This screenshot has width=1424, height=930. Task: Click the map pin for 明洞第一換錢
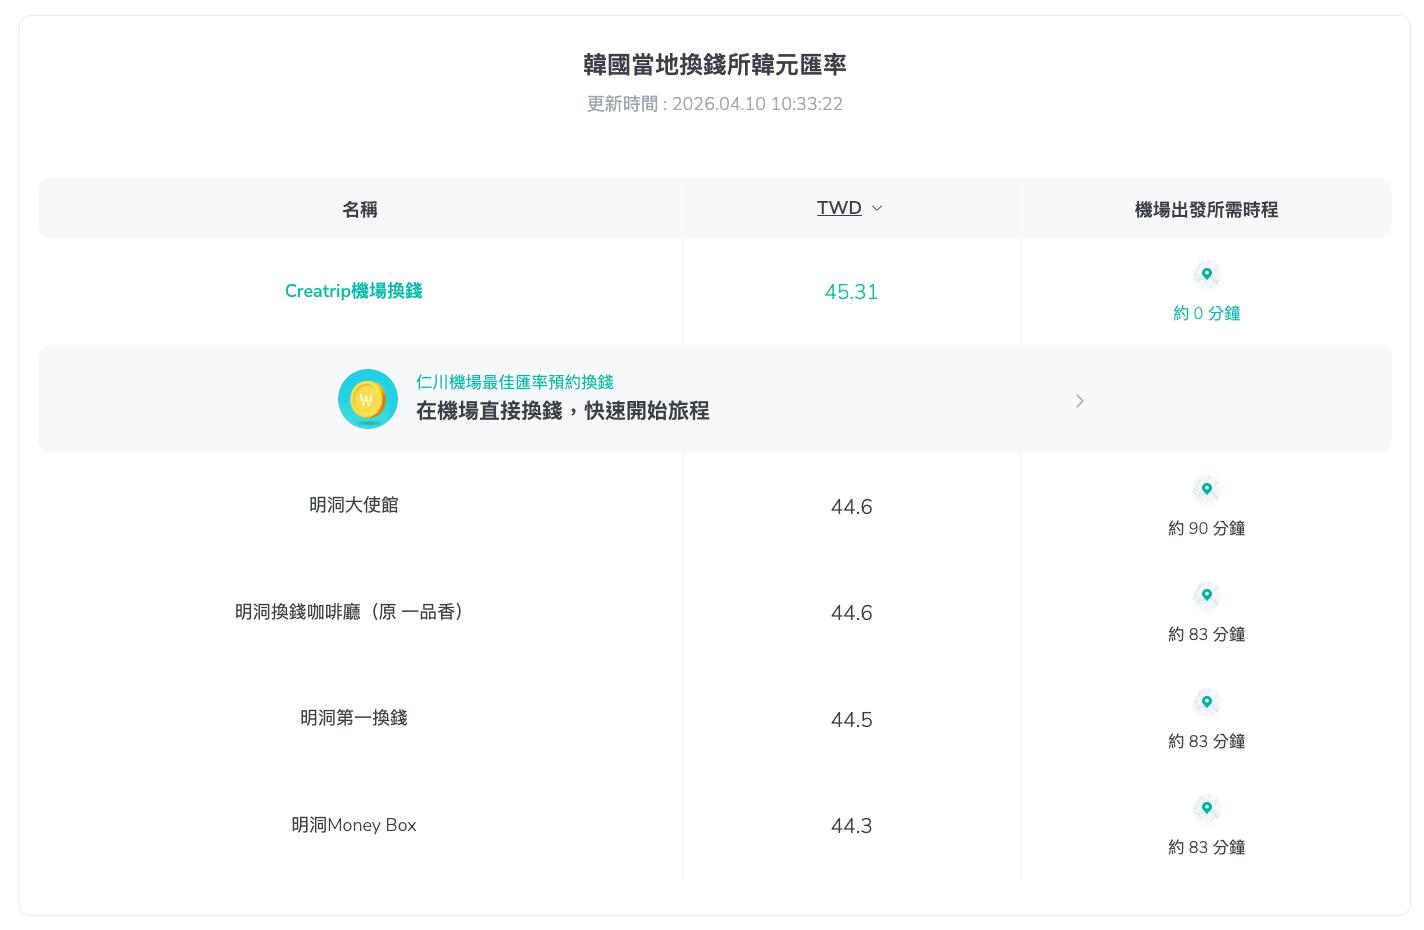pos(1206,702)
